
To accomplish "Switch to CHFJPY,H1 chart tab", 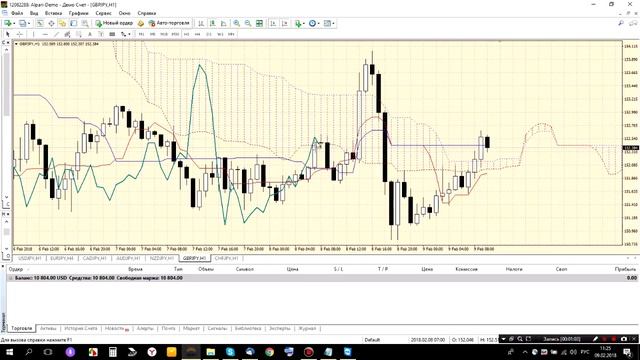I will [x=226, y=258].
